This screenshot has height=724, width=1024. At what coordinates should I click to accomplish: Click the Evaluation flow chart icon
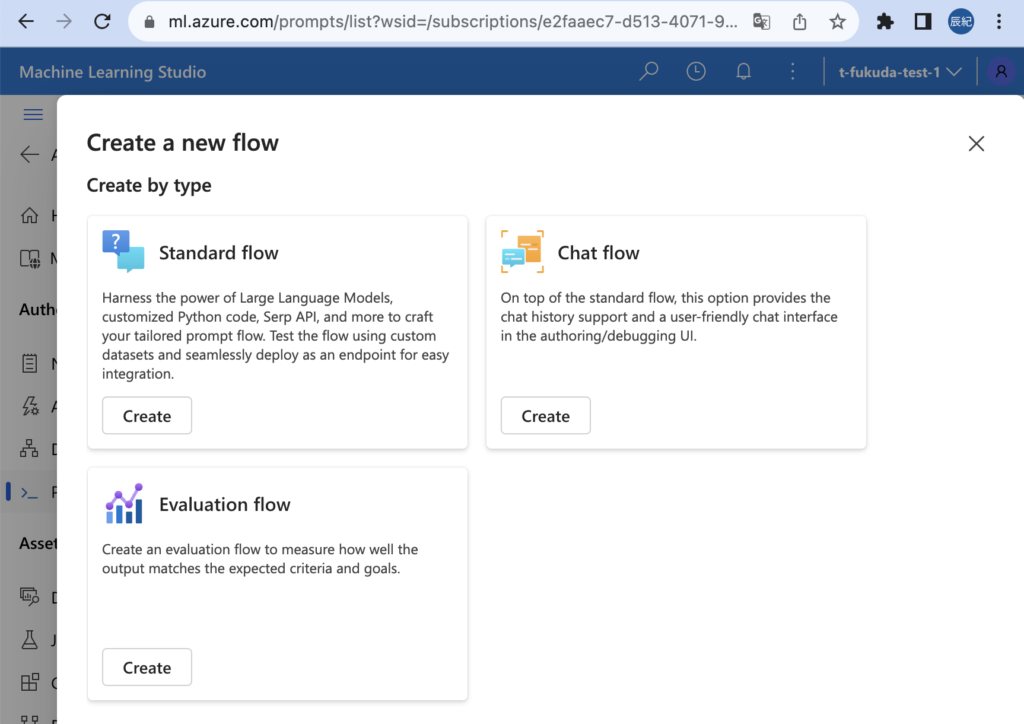[x=123, y=504]
